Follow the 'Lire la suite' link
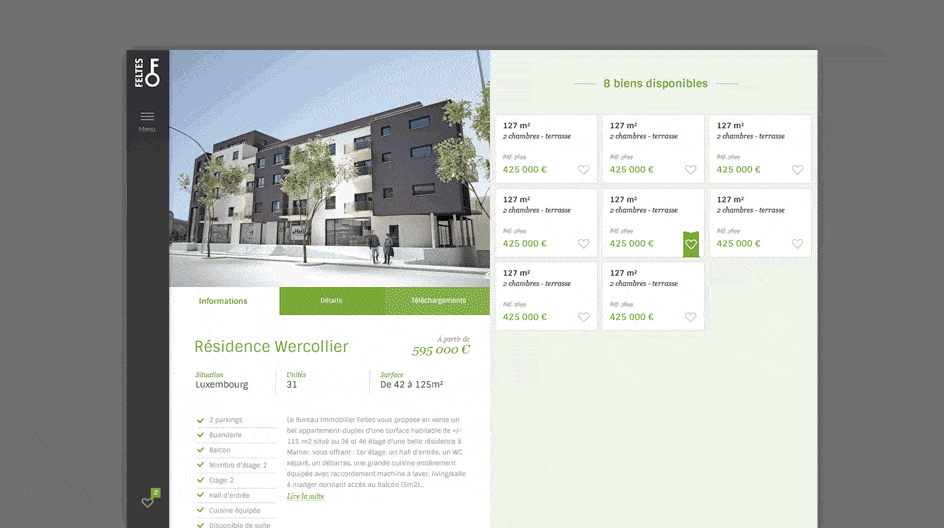944x528 pixels. click(x=305, y=496)
